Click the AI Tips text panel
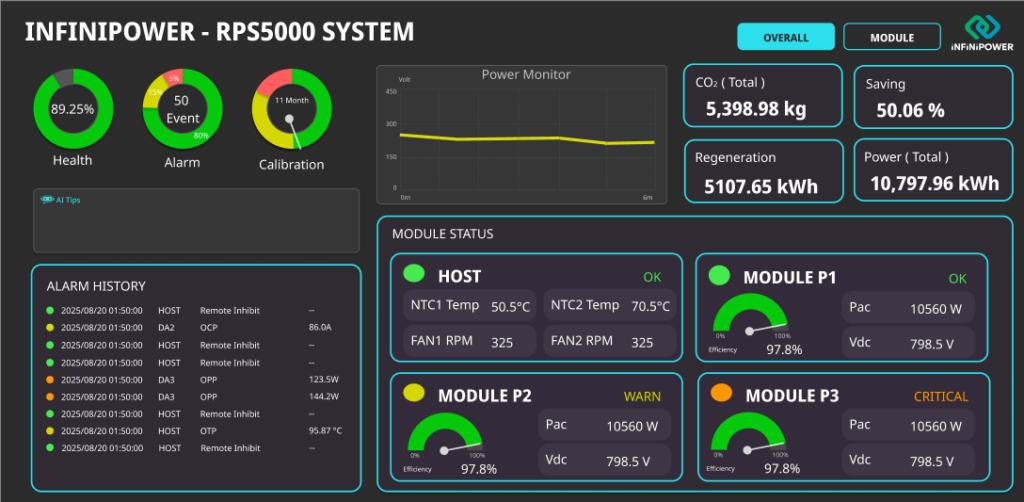The width and height of the screenshot is (1024, 502). 196,220
